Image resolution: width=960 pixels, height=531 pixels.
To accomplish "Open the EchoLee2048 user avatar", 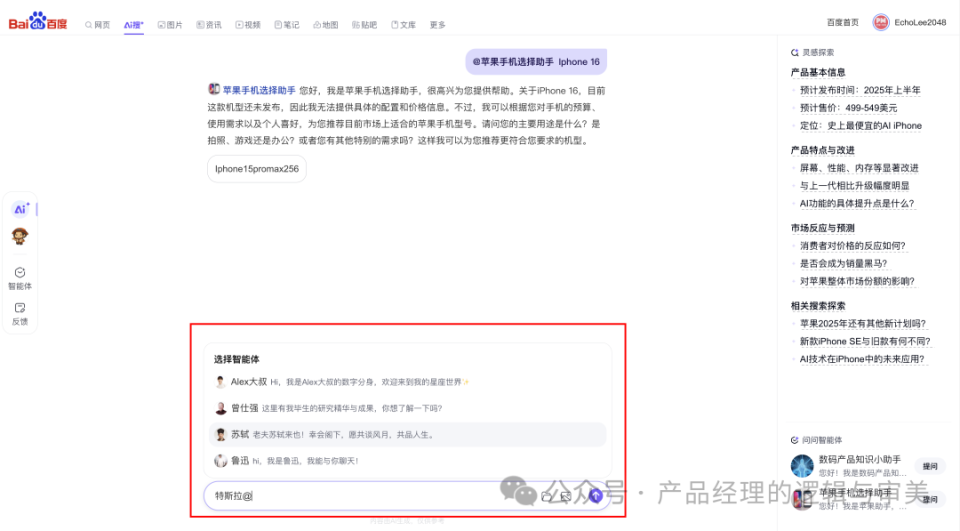I will 880,23.
